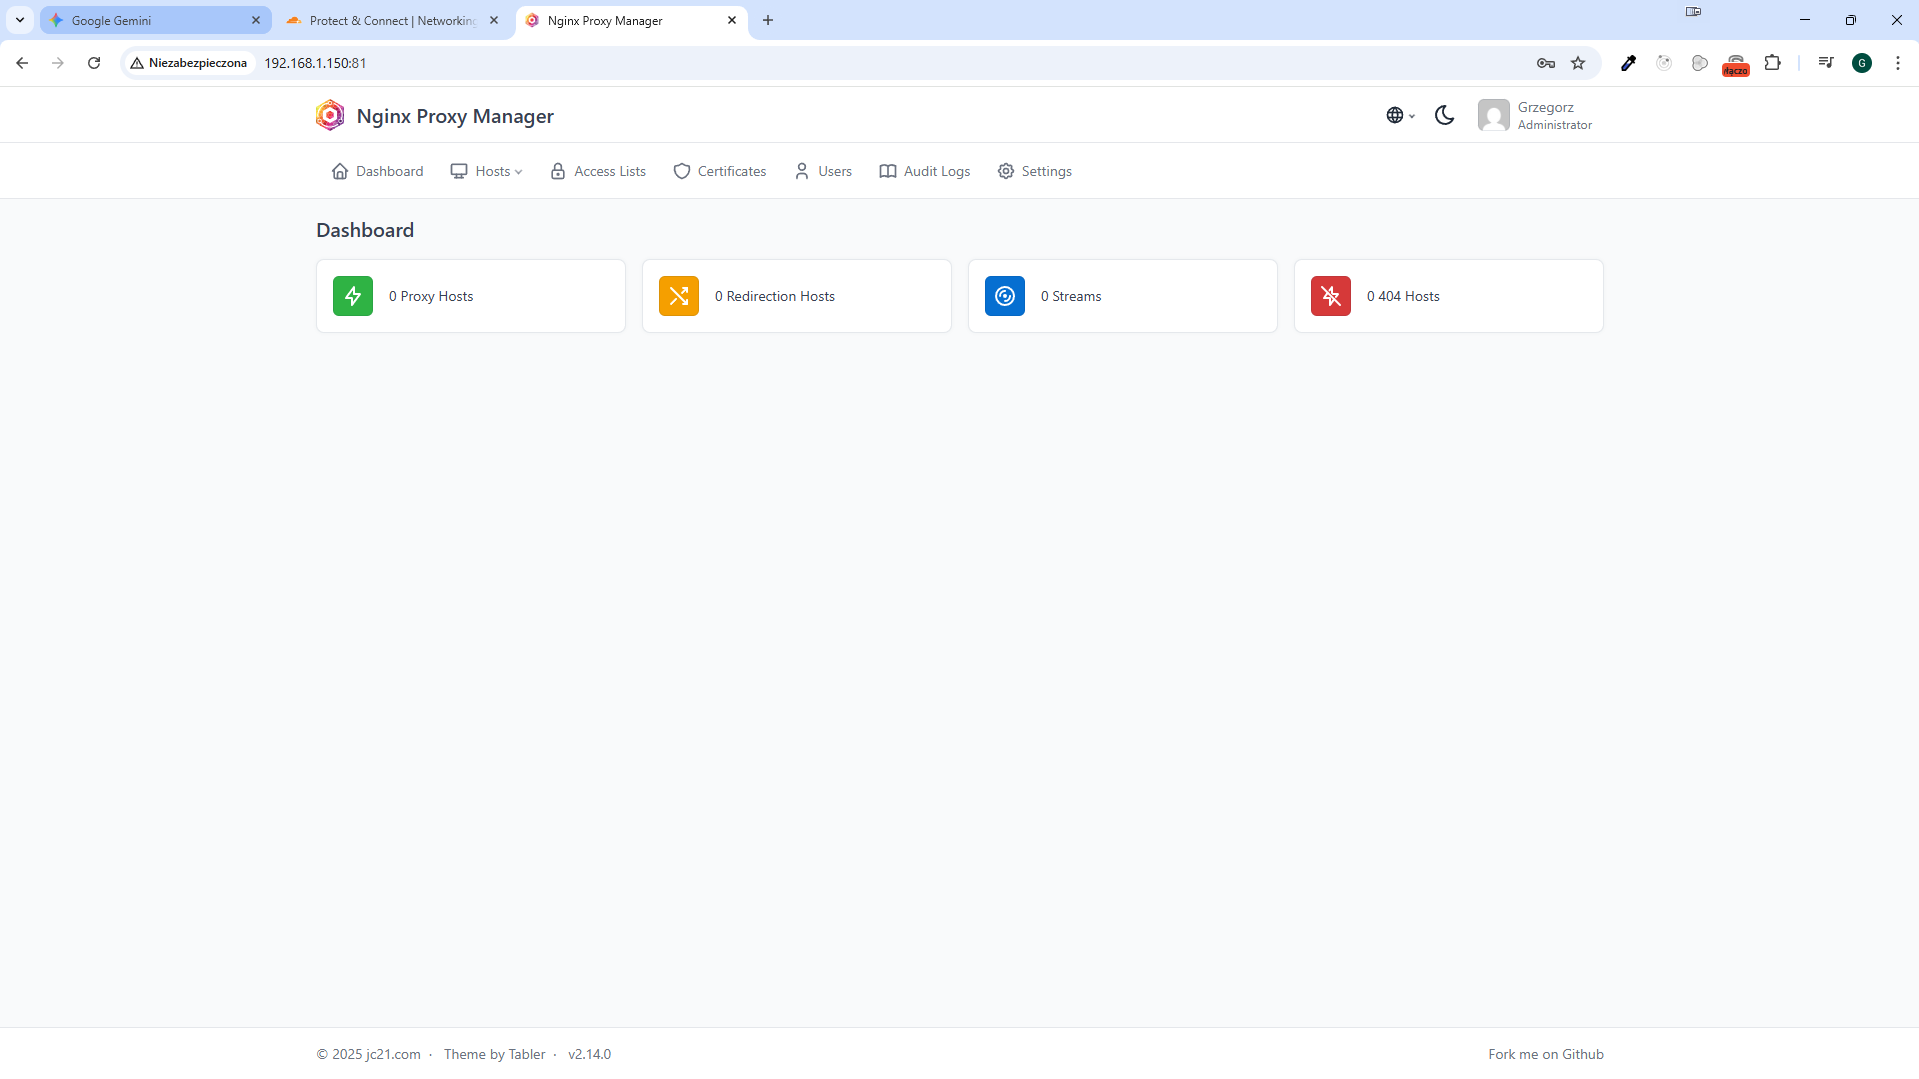The image size is (1919, 1079).
Task: Open the Access Lists page
Action: (598, 171)
